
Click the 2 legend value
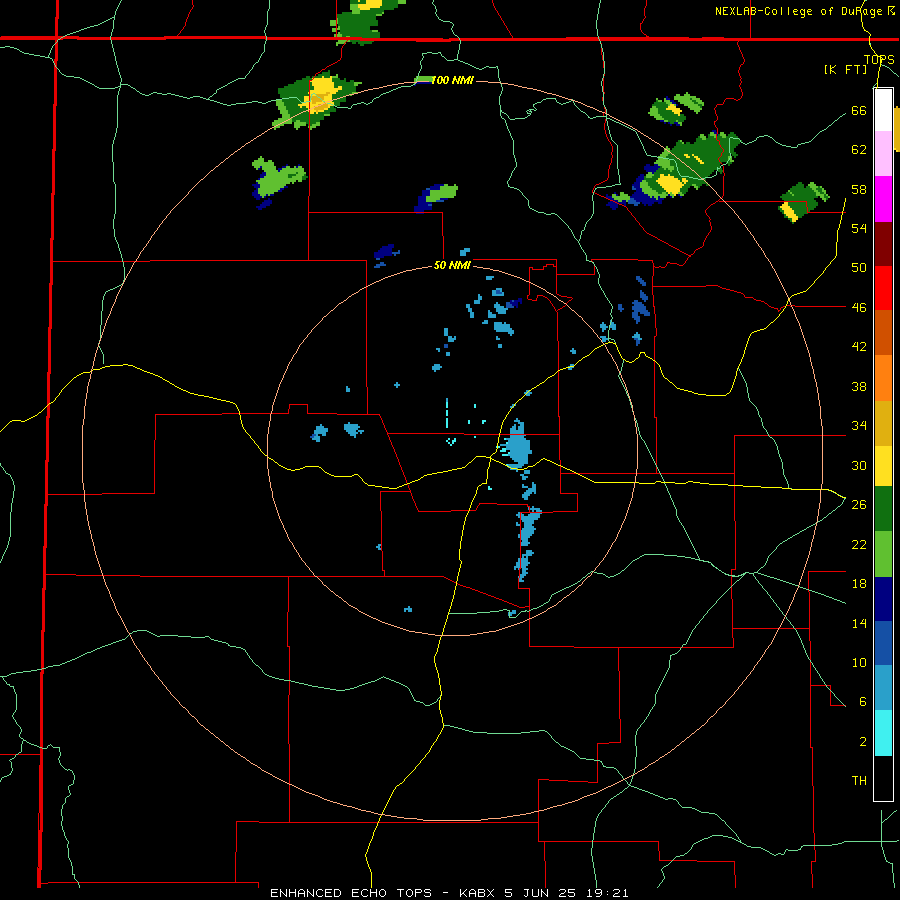point(863,742)
